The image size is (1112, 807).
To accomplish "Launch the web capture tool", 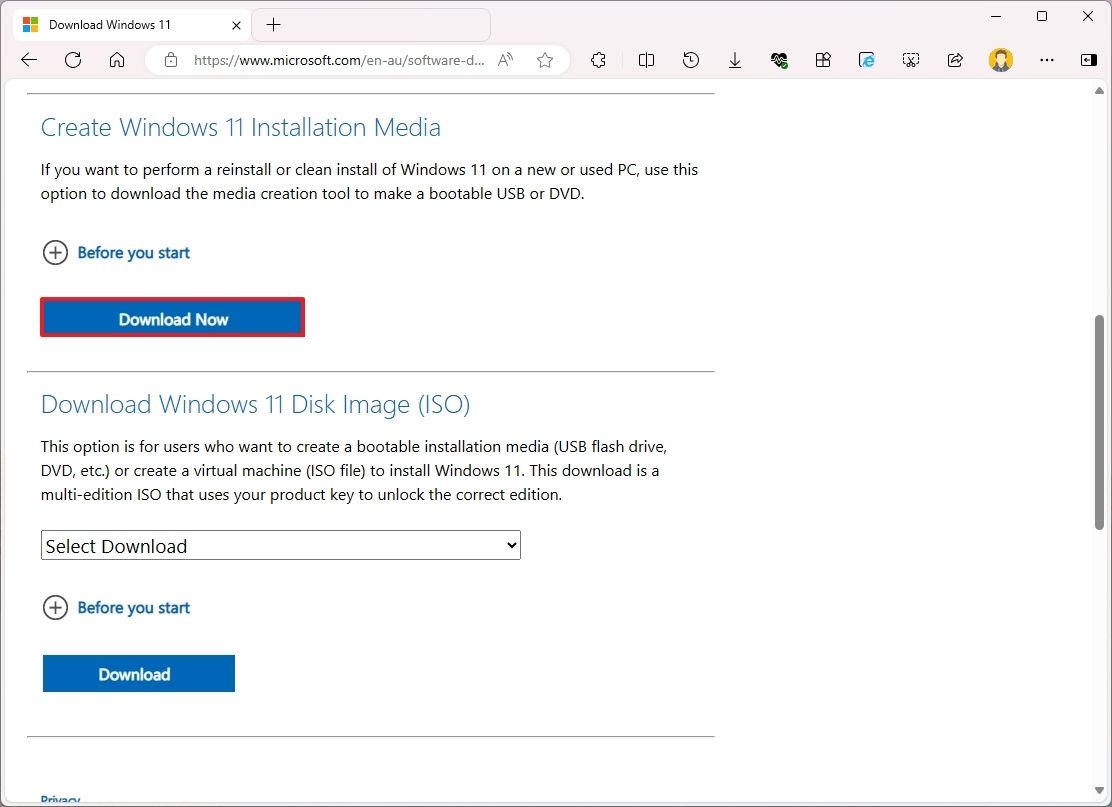I will click(911, 60).
